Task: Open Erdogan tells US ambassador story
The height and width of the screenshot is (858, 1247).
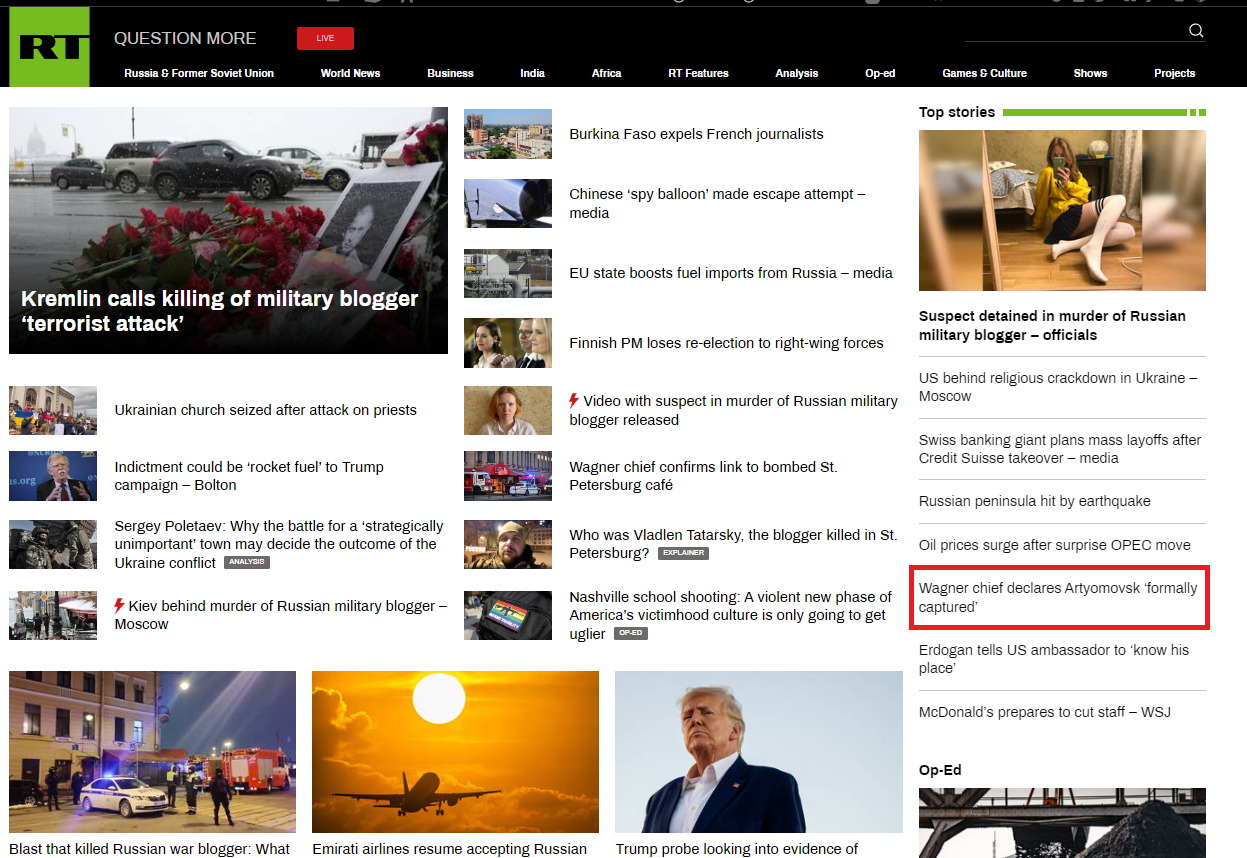Action: (1054, 659)
